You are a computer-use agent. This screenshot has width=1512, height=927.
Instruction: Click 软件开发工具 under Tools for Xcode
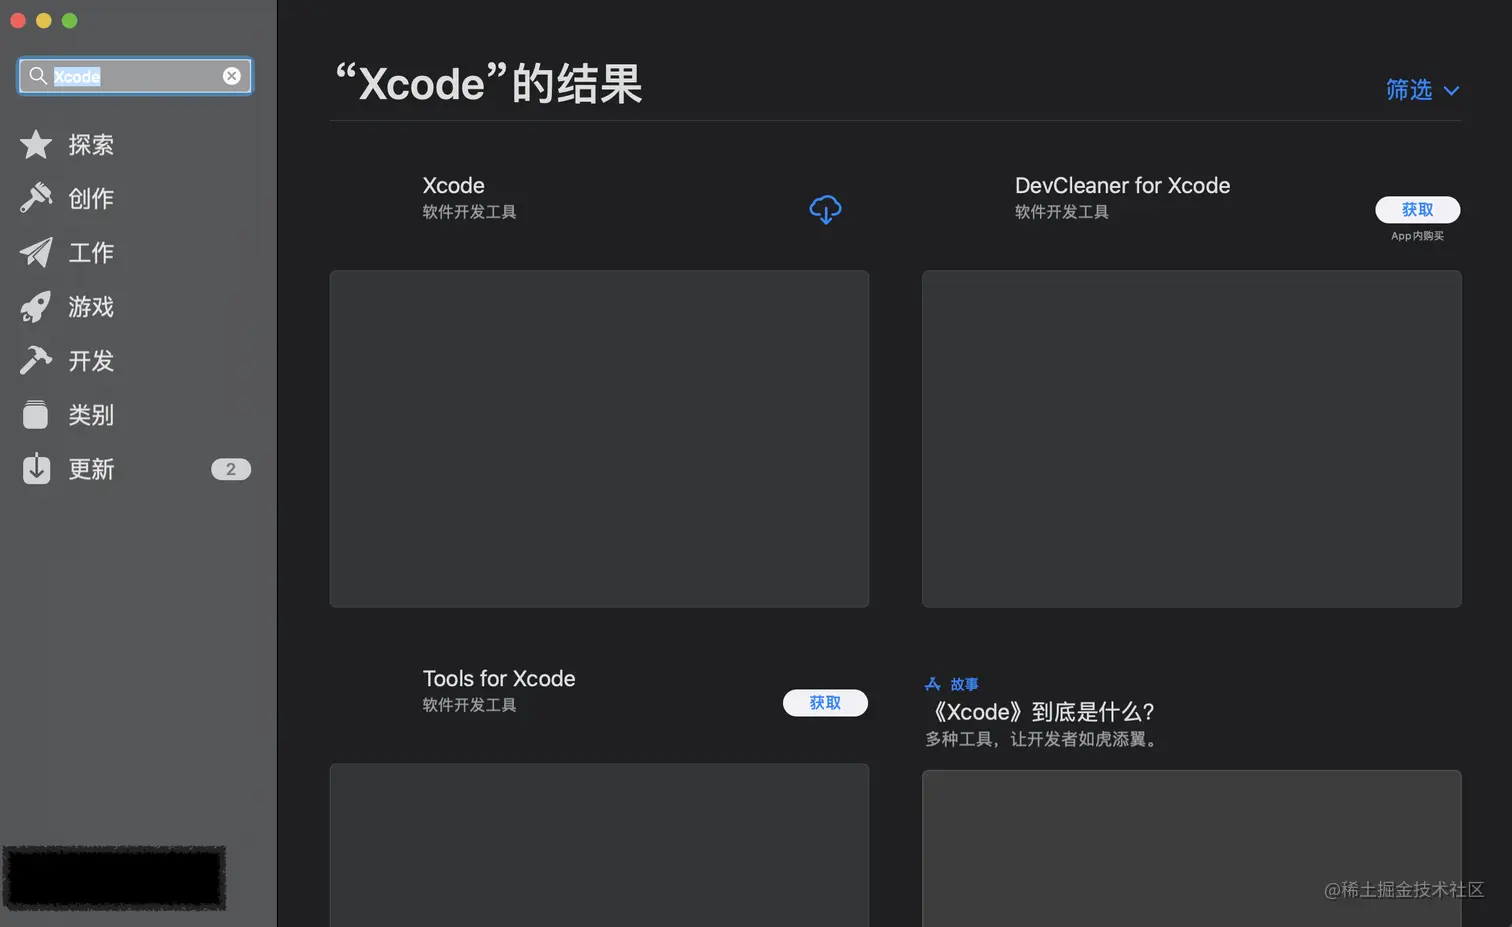(x=469, y=705)
